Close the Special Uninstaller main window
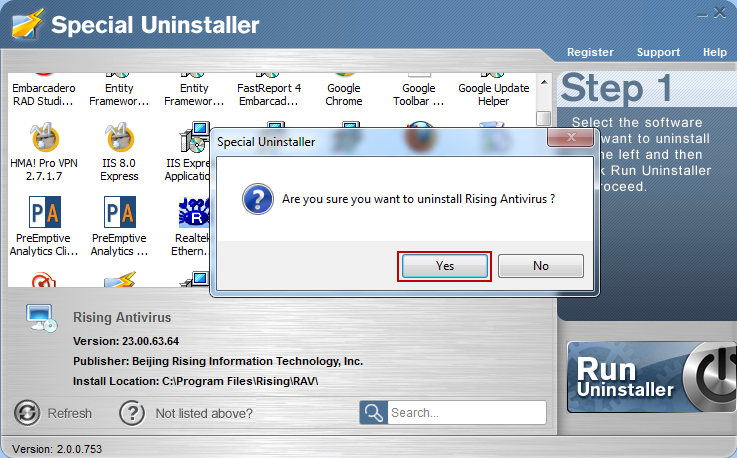Screen dimensions: 737x458 click(x=720, y=13)
